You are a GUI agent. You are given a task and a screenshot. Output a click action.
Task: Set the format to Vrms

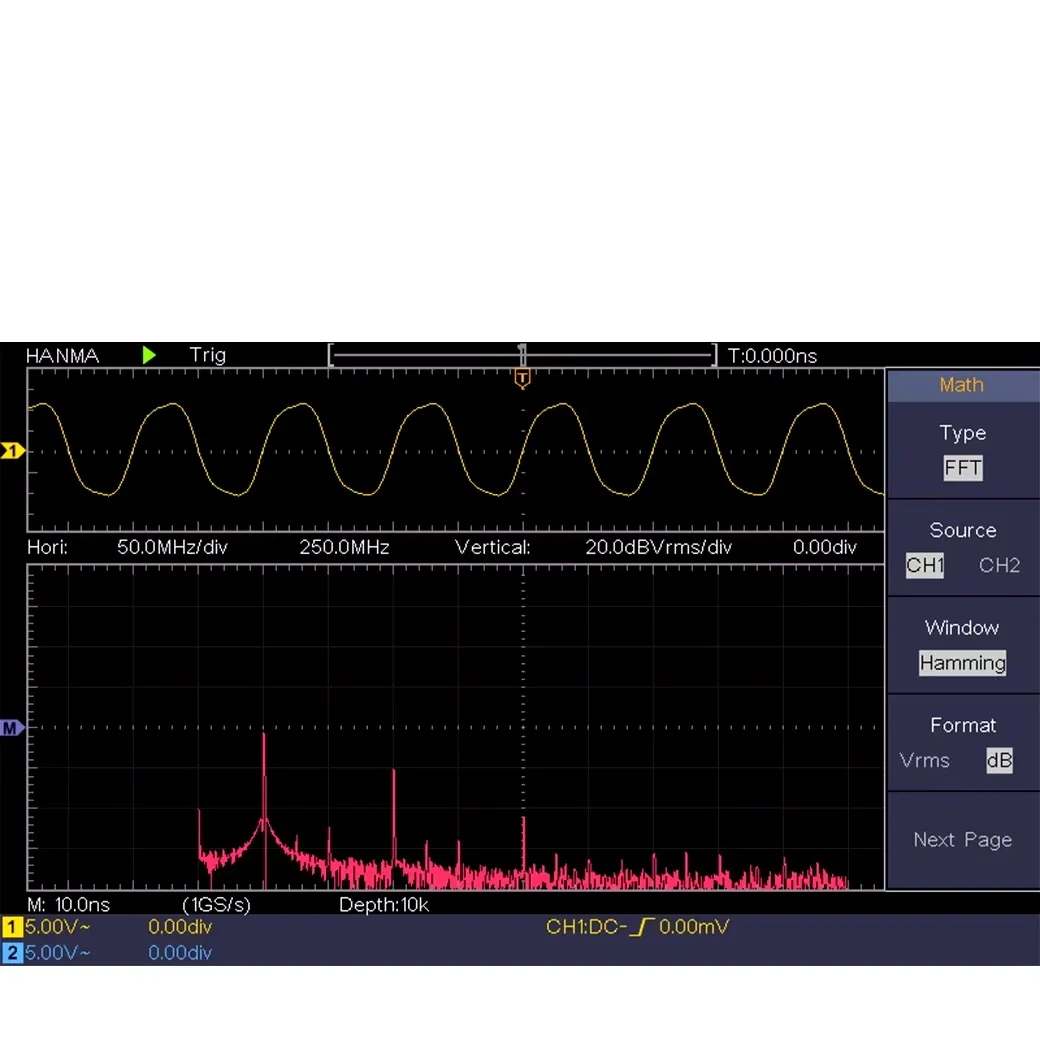[x=924, y=761]
